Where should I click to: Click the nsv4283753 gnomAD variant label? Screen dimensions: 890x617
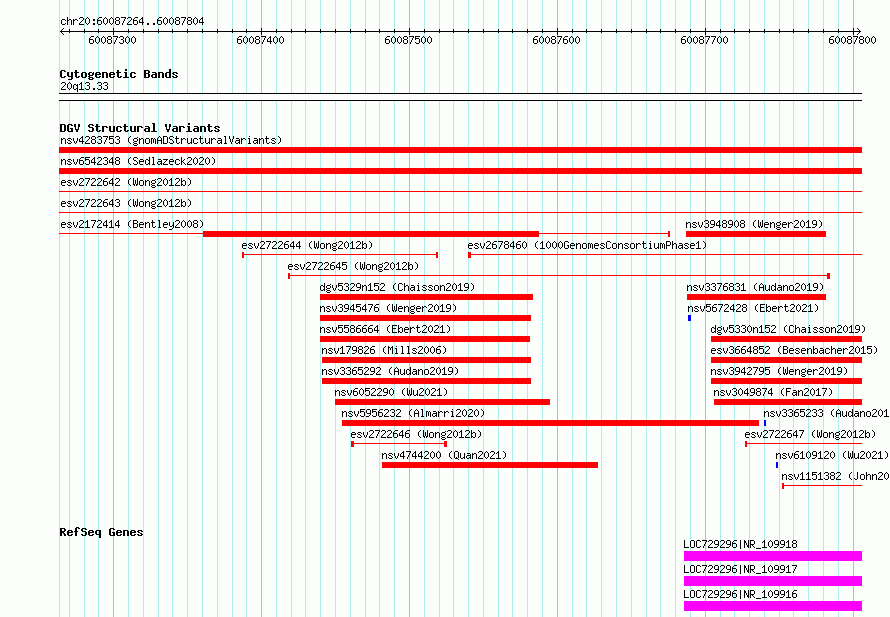171,140
